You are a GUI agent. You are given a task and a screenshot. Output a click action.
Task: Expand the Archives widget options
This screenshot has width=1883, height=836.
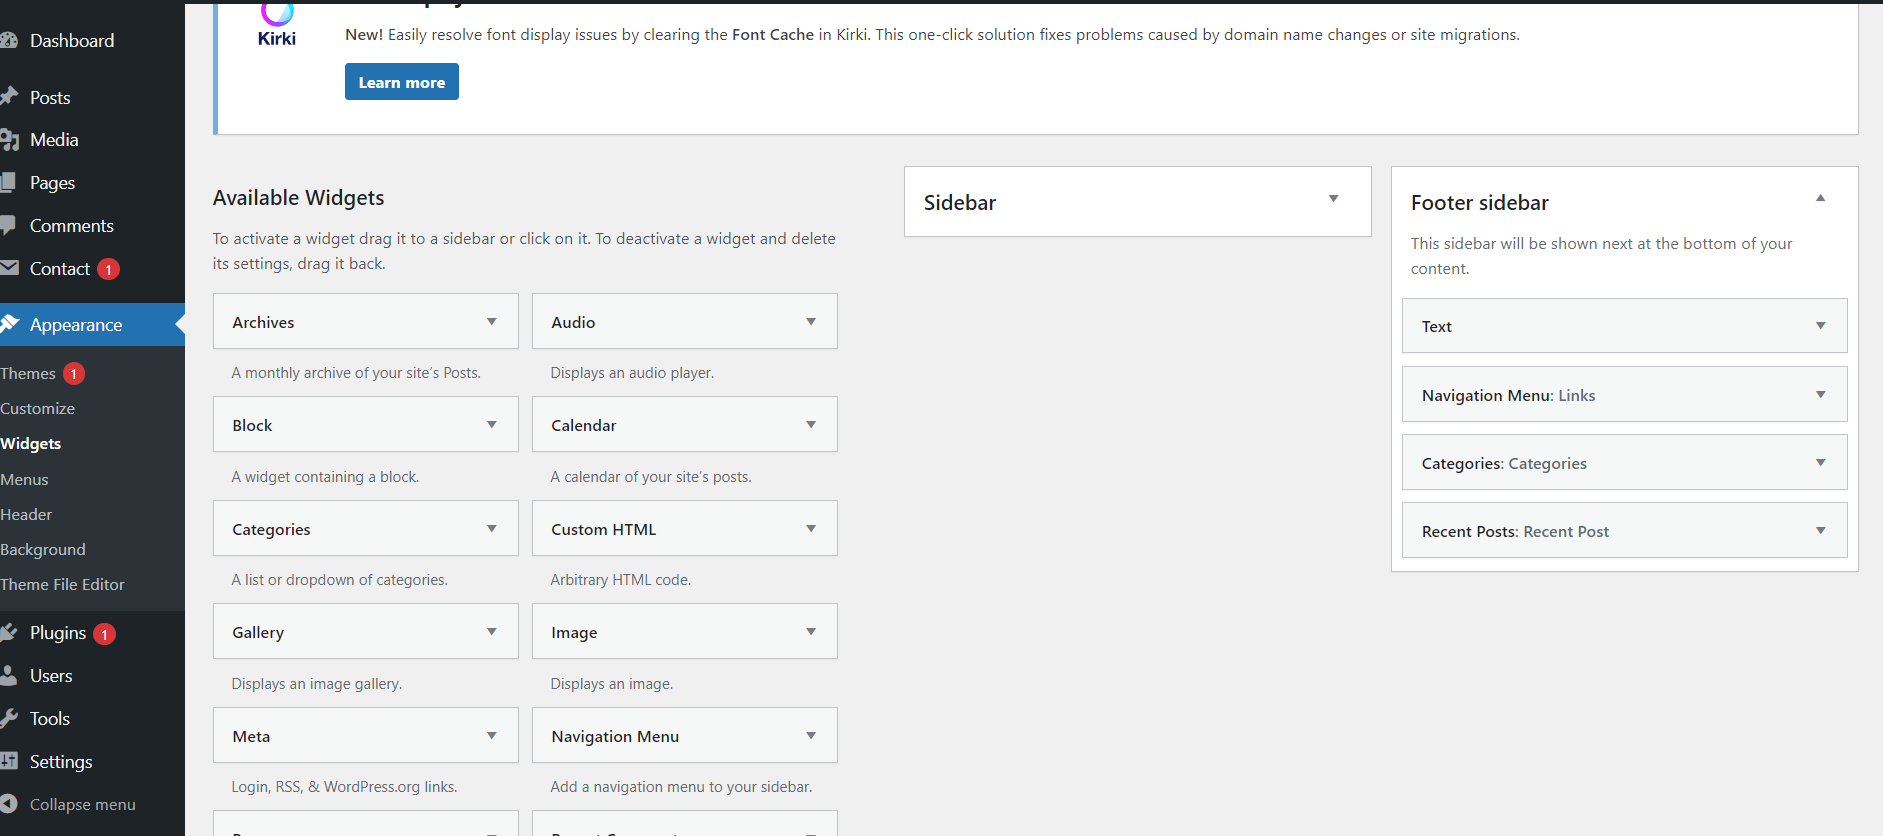coord(491,322)
